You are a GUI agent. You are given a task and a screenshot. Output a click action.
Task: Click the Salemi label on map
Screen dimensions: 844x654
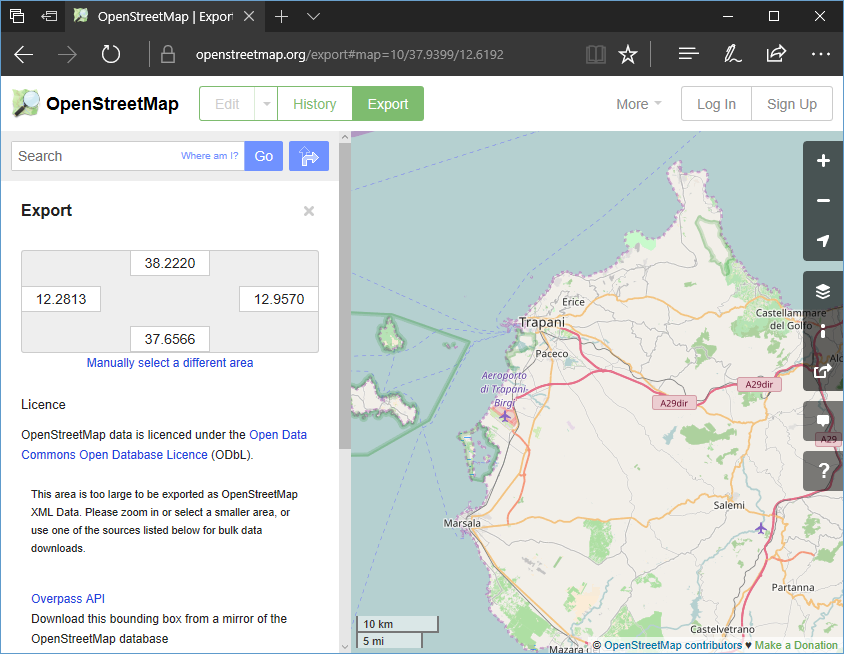pos(729,505)
